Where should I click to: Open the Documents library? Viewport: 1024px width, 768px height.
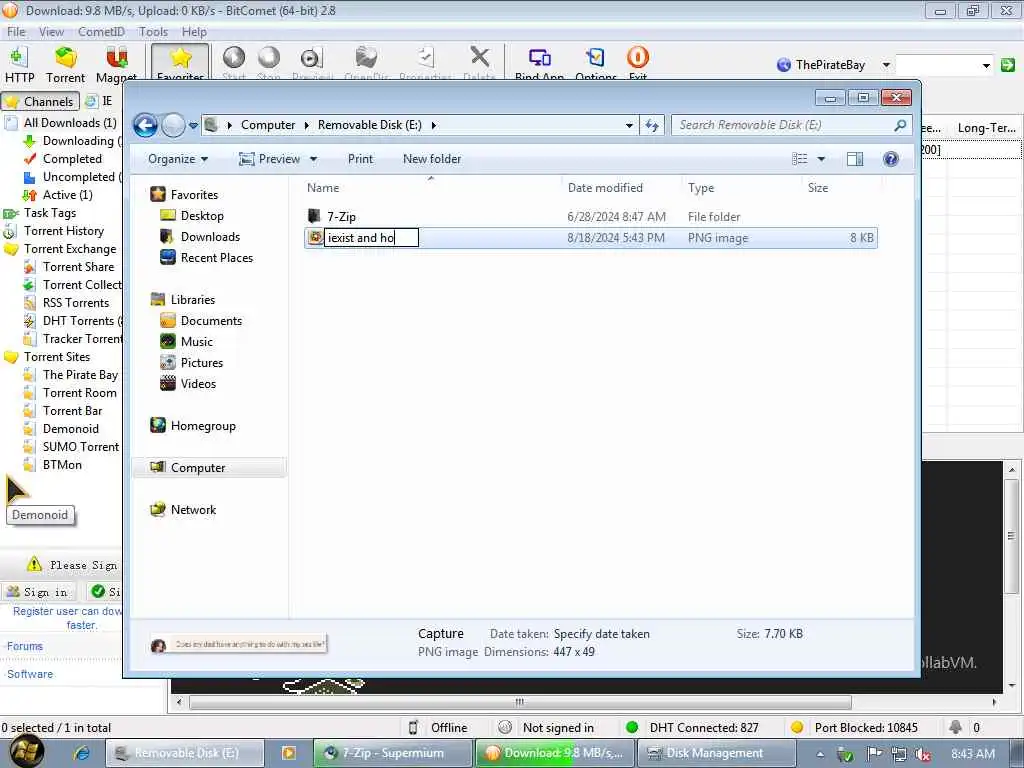click(211, 321)
